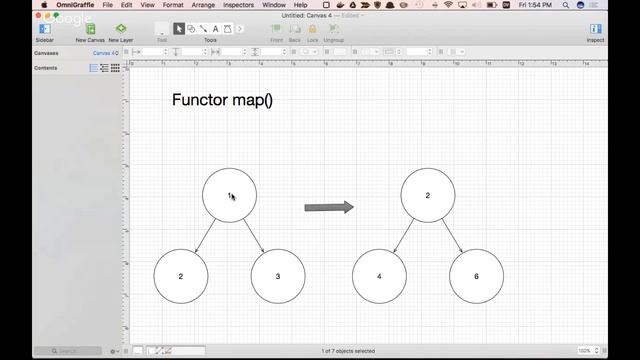Viewport: 640px width, 360px height.
Task: Click the Y position input field
Action: pos(192,52)
